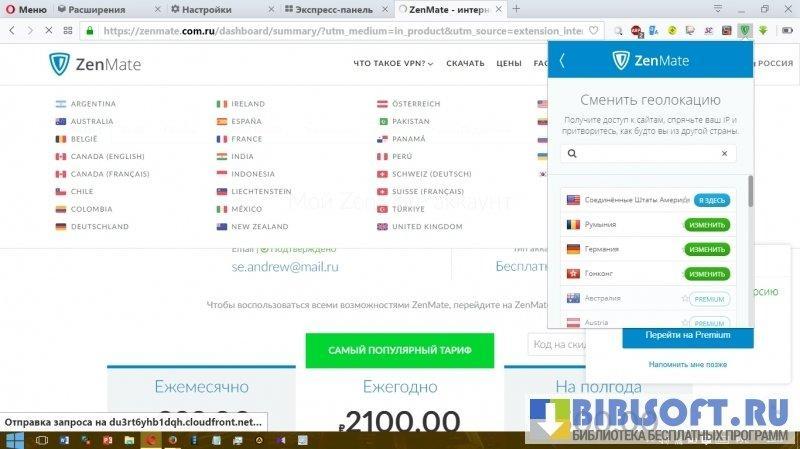Select INDIA language link
Image resolution: width=800 pixels, height=449 pixels.
click(235, 157)
